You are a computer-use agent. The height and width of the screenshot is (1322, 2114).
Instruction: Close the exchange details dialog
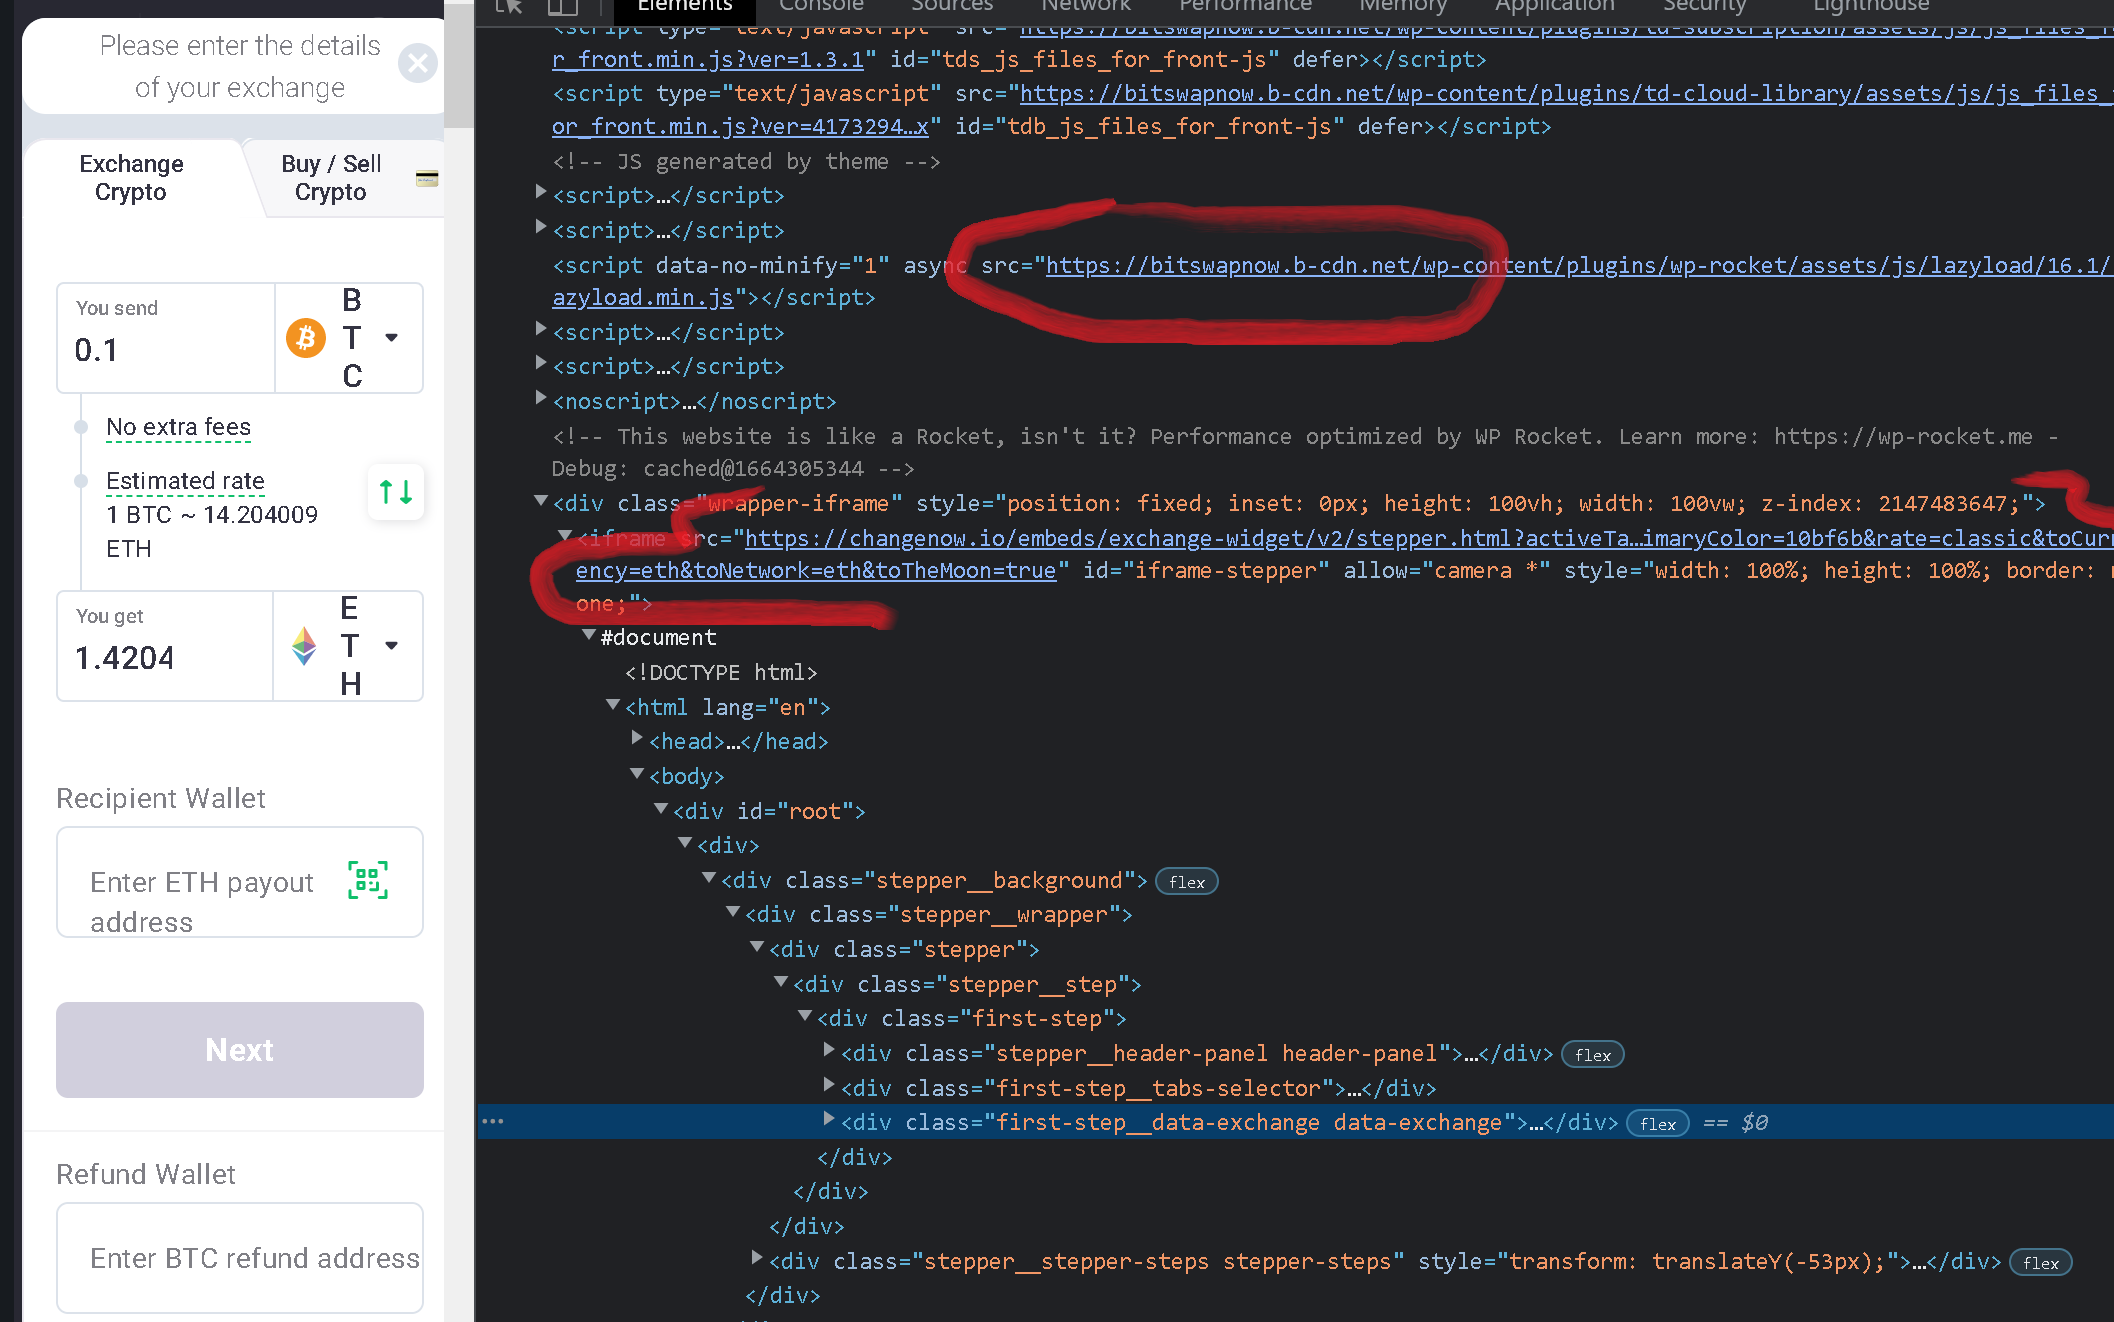tap(418, 64)
